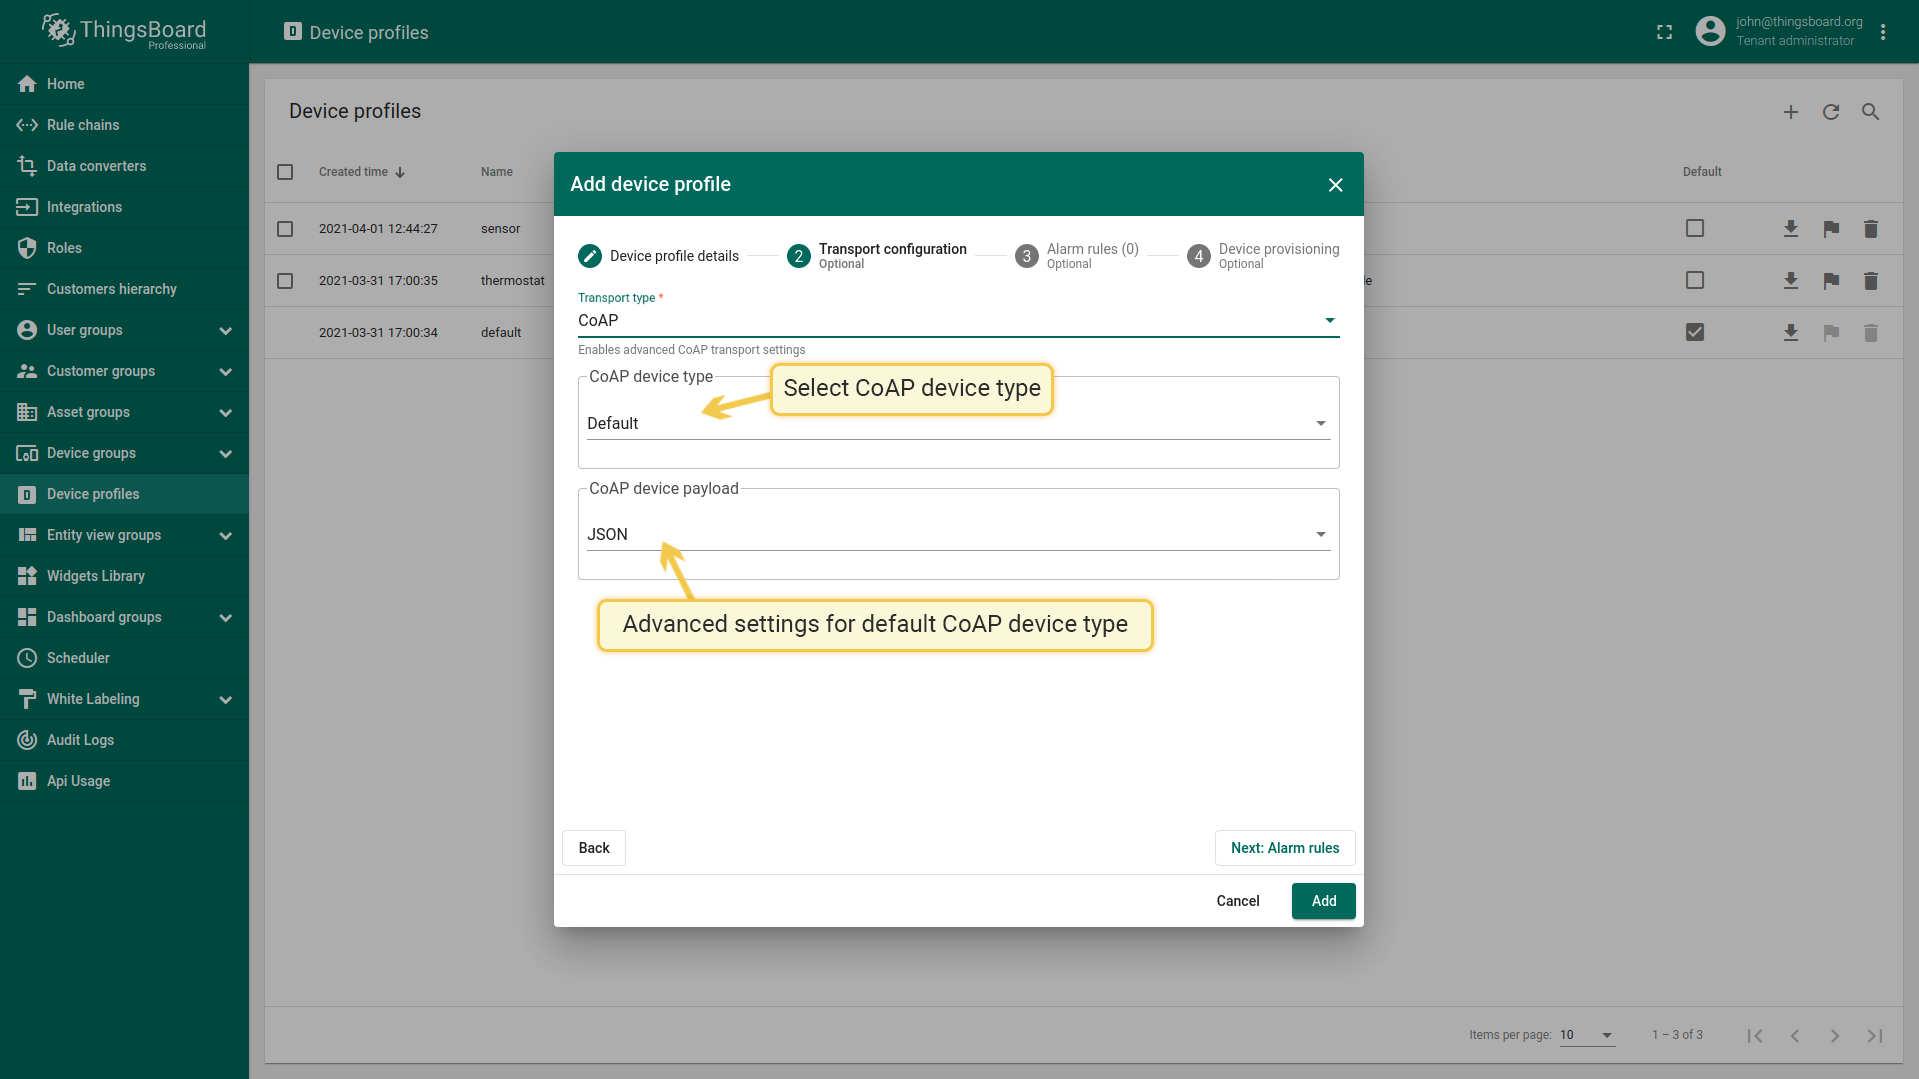Go to Device profile details step
Screen dimensions: 1919x1079
[x=659, y=256]
